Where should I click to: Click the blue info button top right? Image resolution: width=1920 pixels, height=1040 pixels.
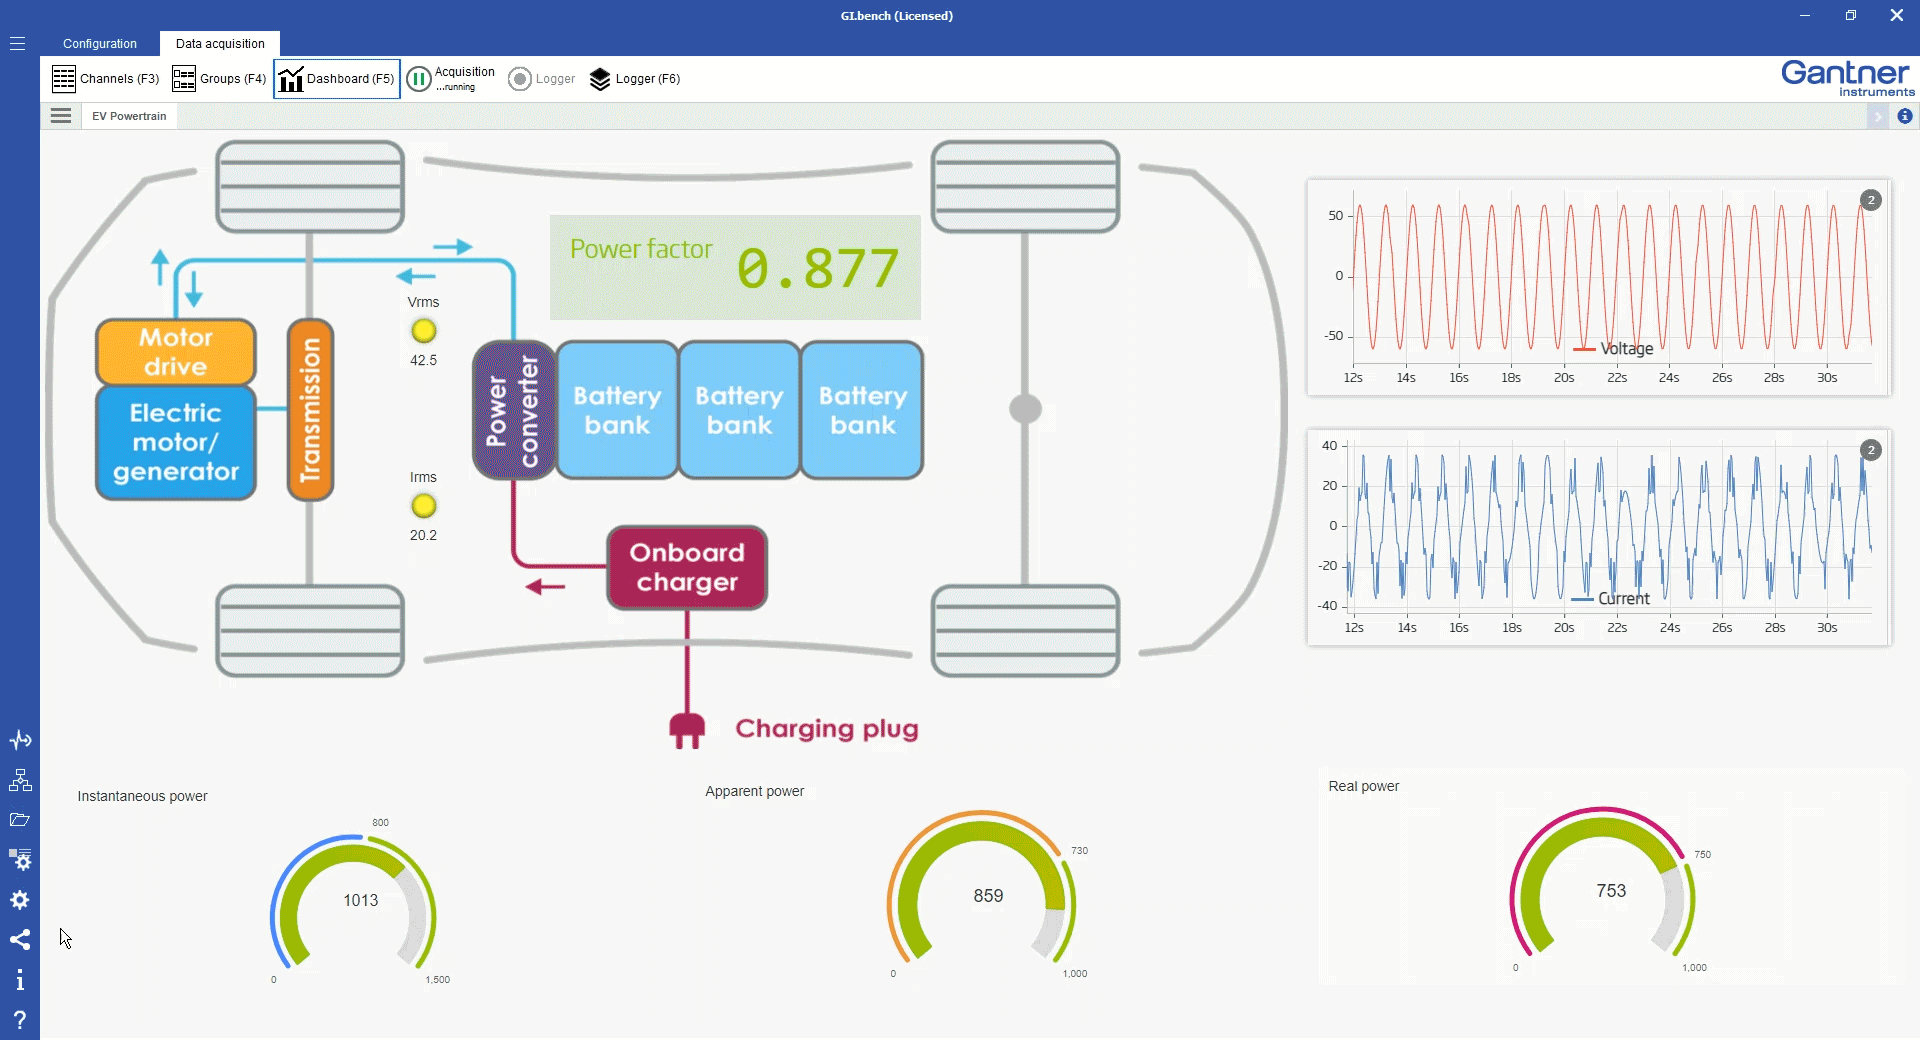tap(1905, 116)
